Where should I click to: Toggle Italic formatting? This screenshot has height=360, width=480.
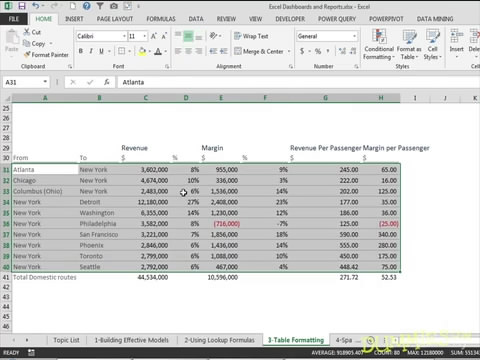point(91,51)
